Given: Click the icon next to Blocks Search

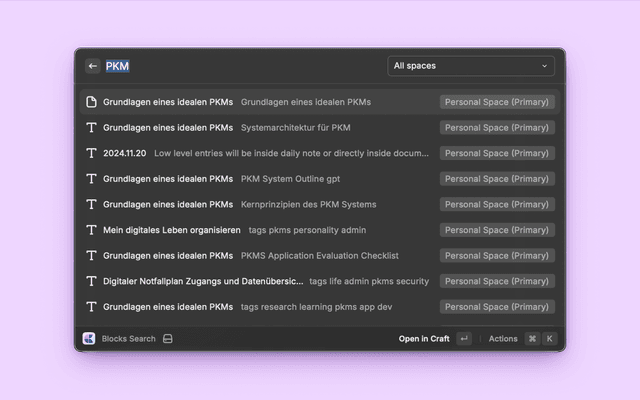Looking at the screenshot, I should [x=168, y=339].
